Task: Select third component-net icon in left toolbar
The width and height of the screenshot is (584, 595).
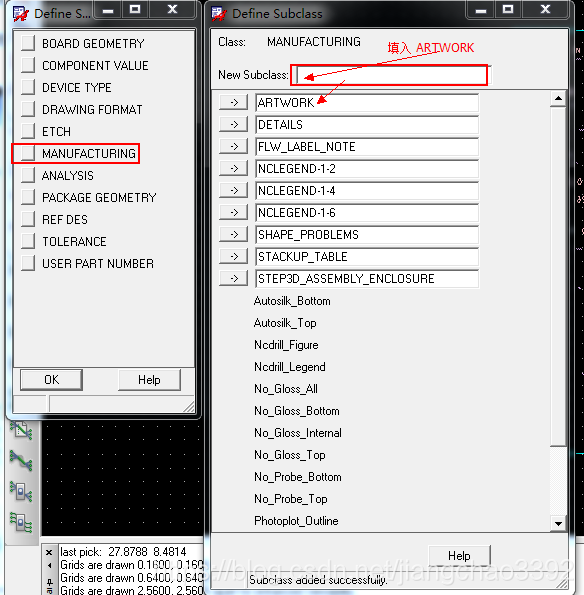Action: 21,491
